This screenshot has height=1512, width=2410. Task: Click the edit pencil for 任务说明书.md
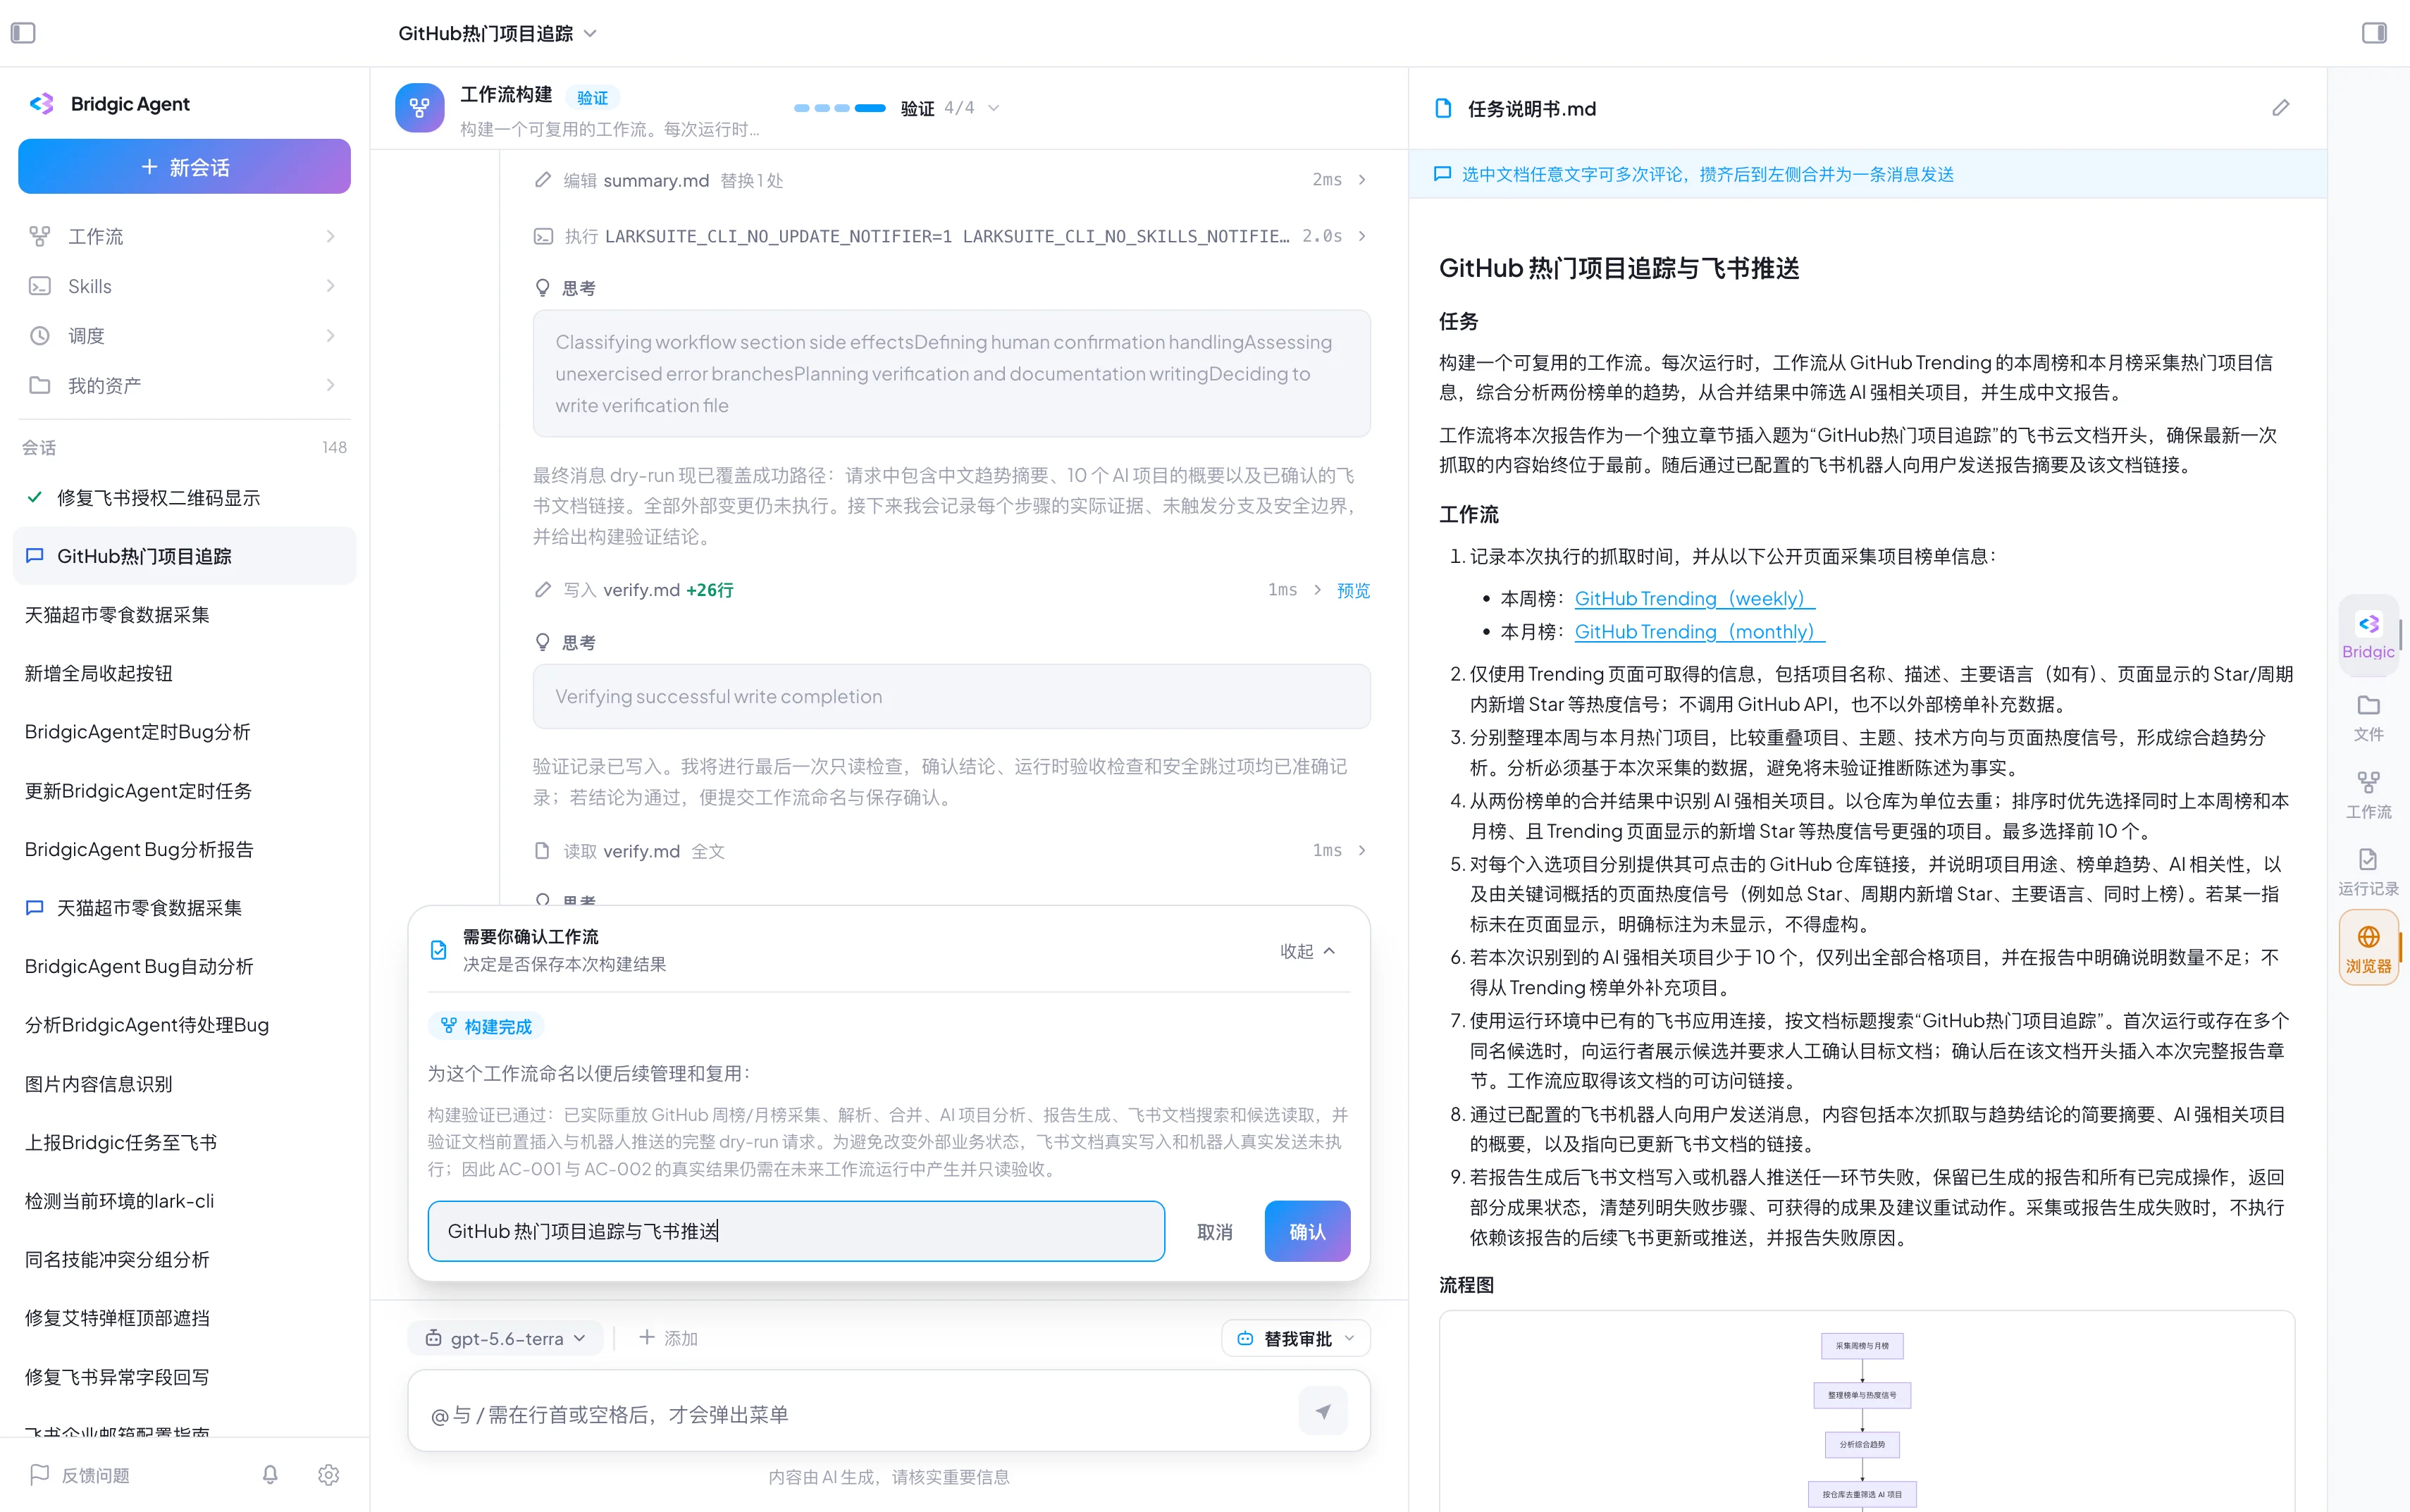pos(2280,108)
